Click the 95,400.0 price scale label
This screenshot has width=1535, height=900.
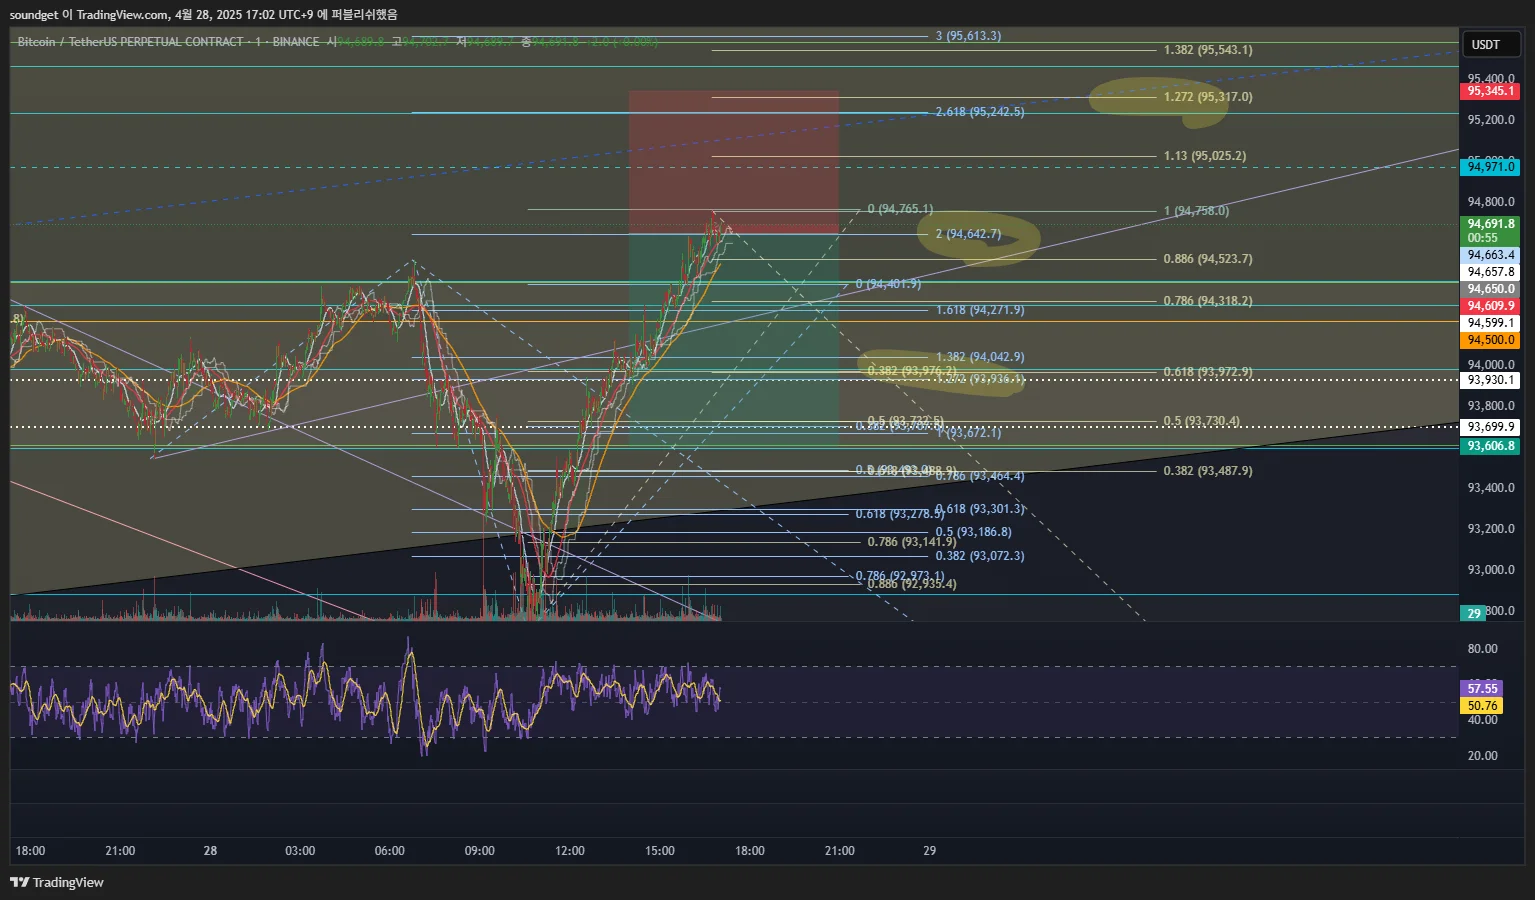pos(1490,77)
